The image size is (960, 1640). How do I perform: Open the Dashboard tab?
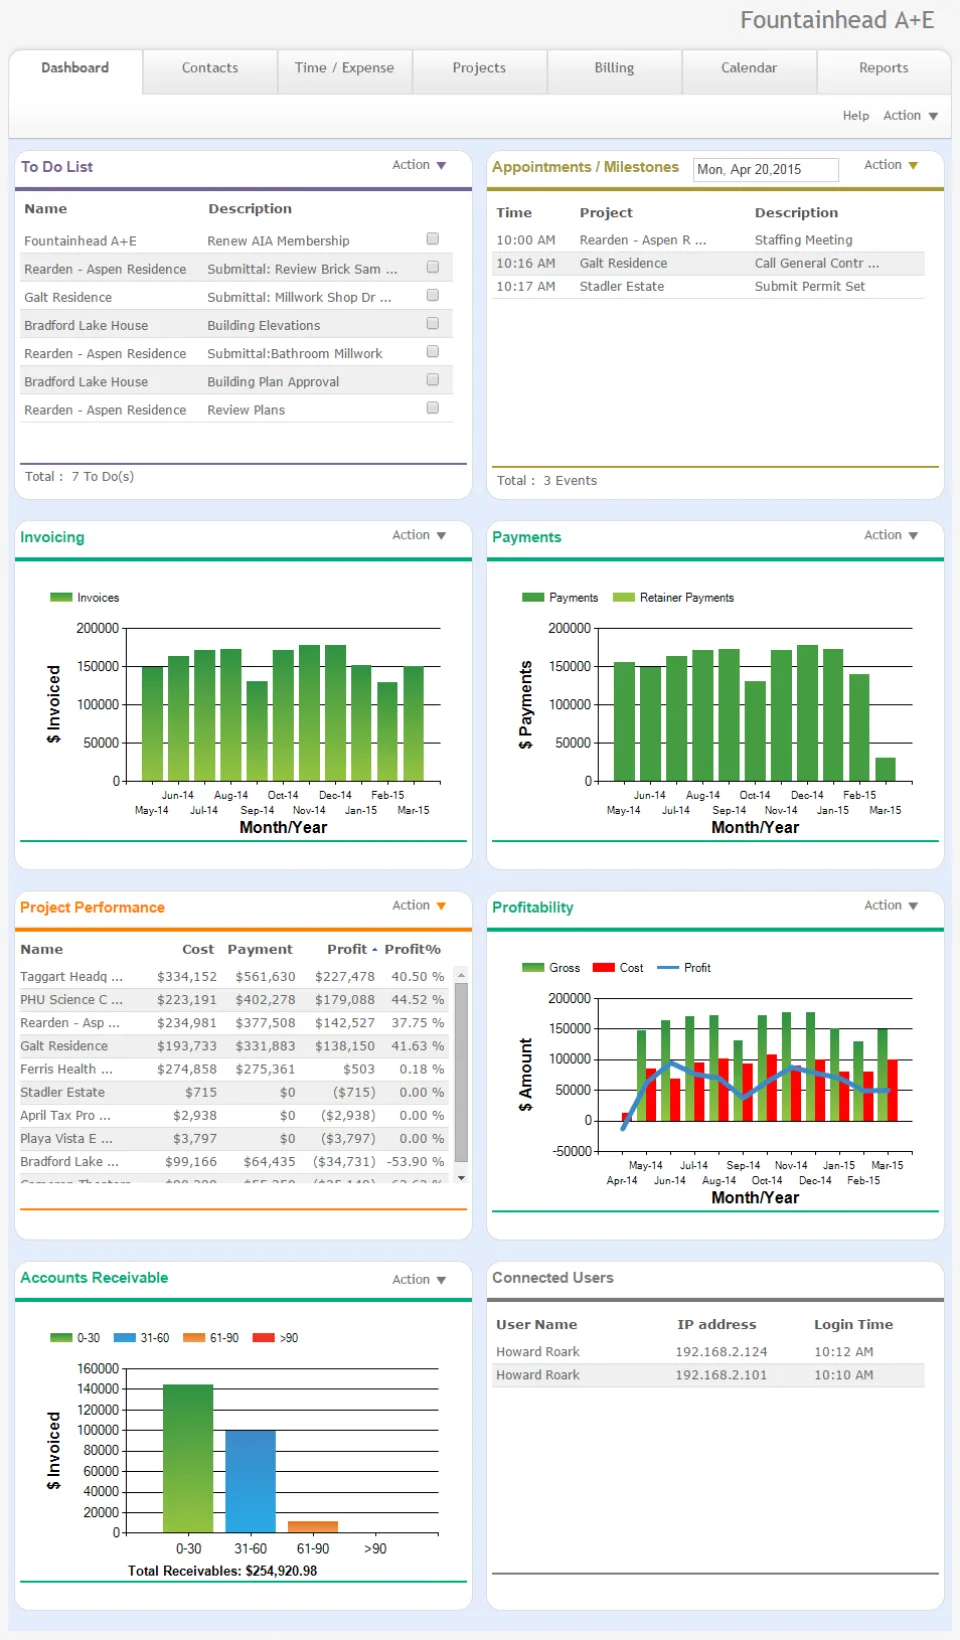[75, 68]
